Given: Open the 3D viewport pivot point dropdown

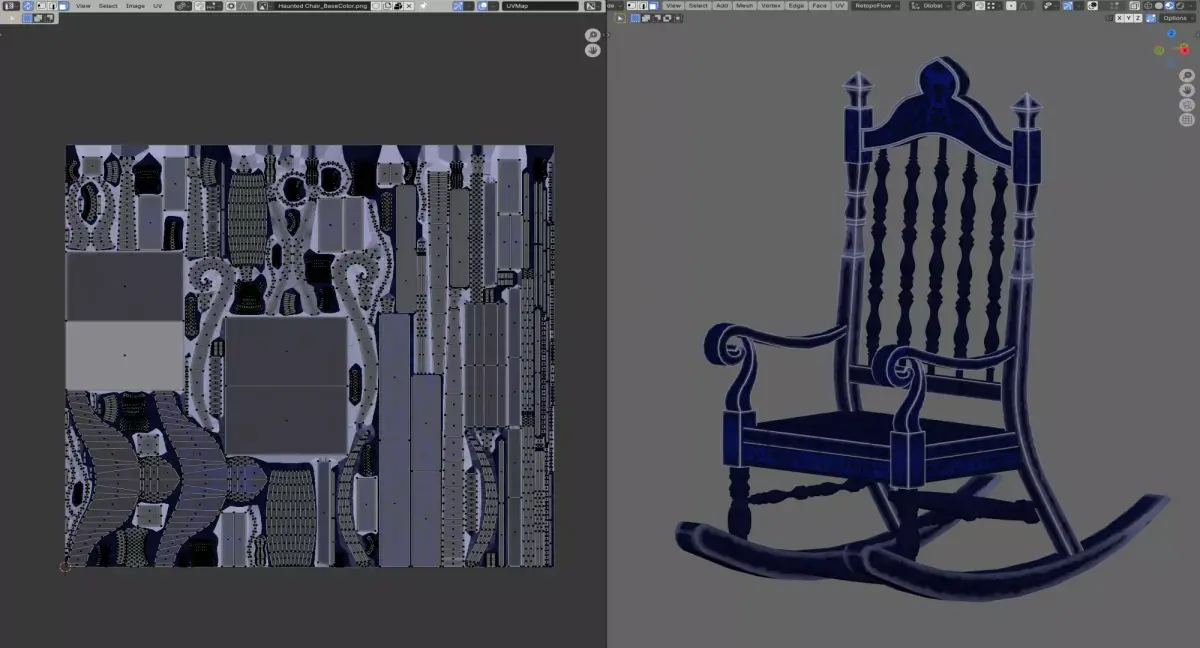Looking at the screenshot, I should point(964,6).
